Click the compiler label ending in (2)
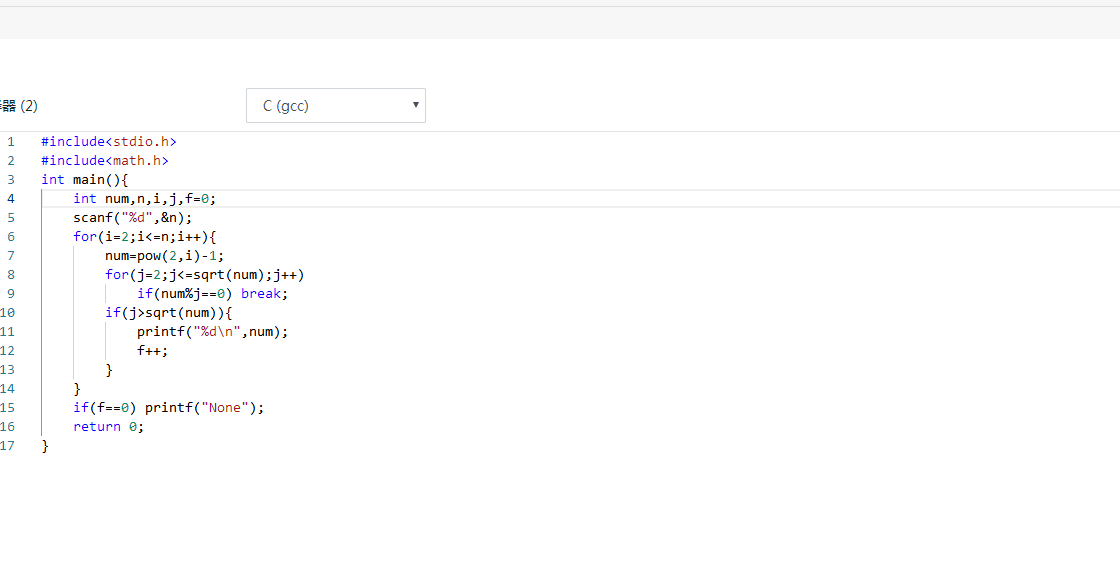This screenshot has width=1120, height=562. coord(19,106)
